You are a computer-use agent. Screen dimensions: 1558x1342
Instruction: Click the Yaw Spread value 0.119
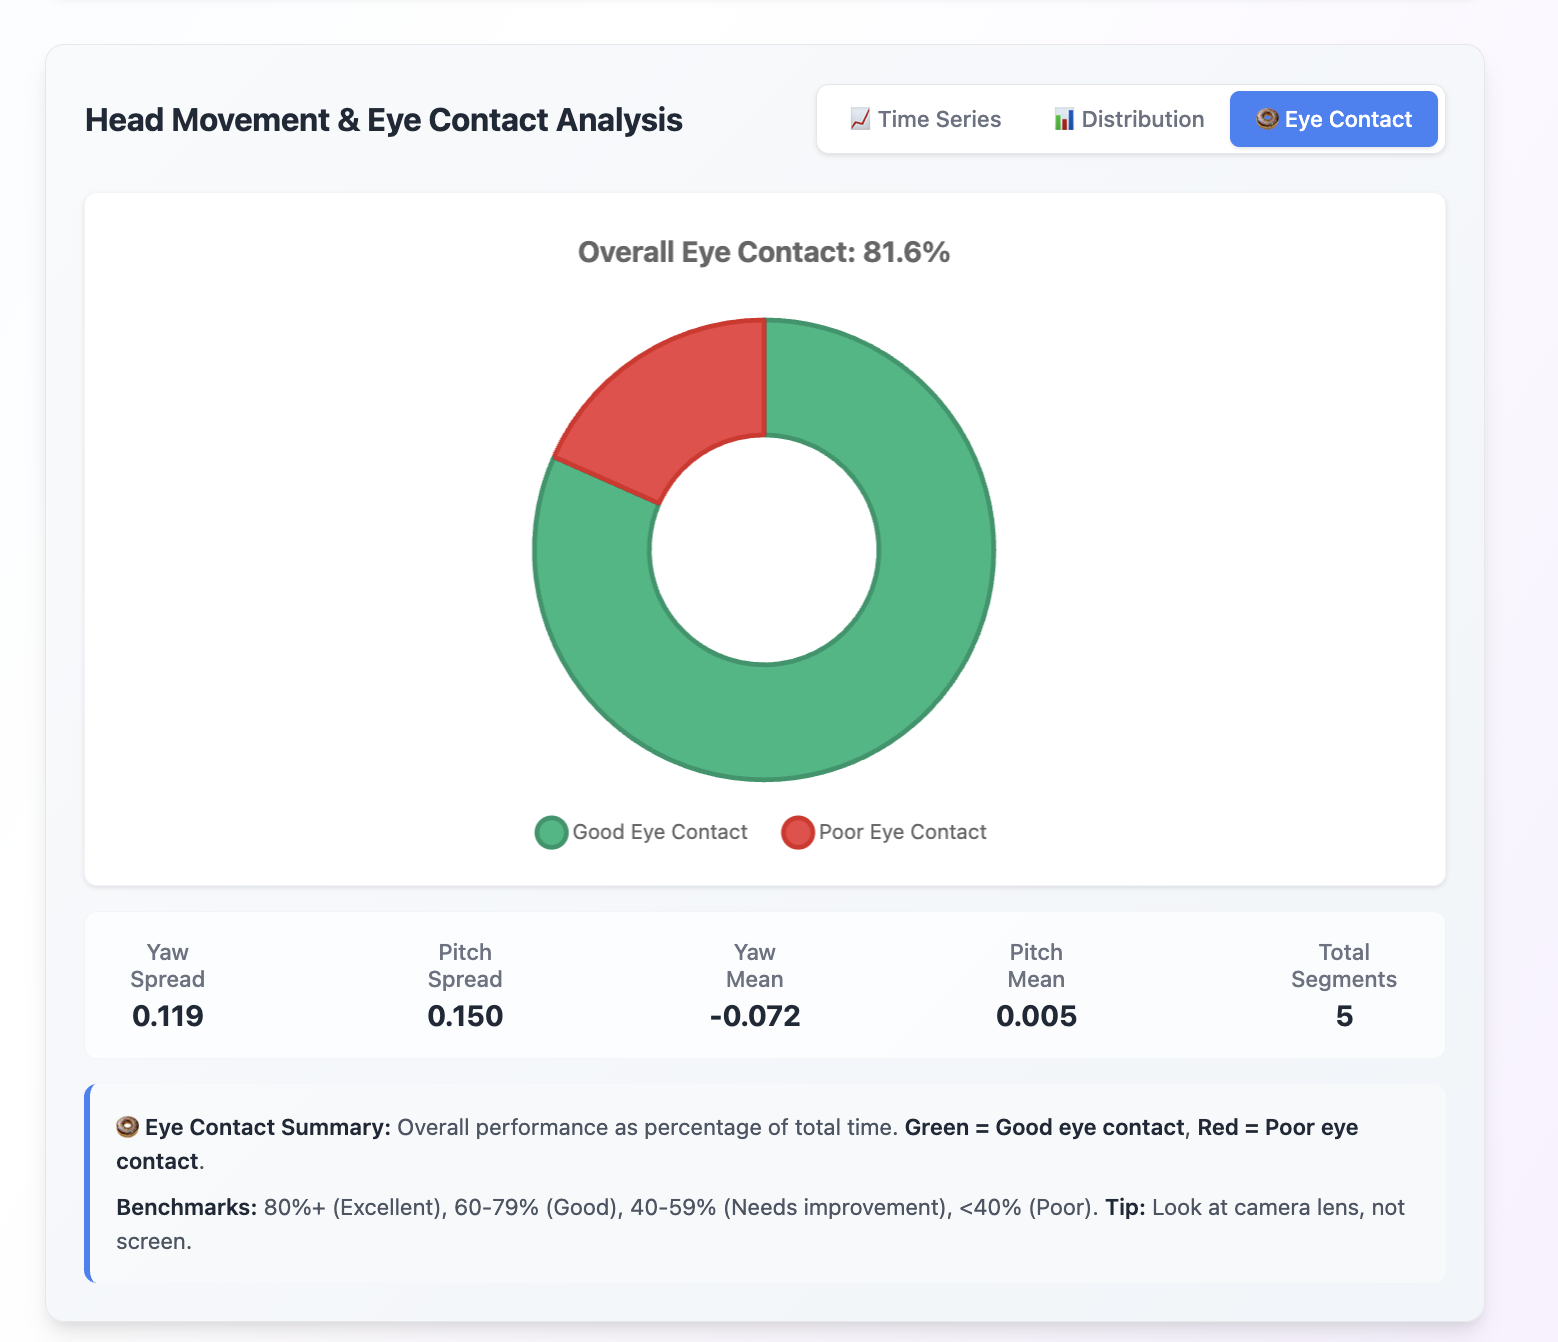tap(168, 1016)
